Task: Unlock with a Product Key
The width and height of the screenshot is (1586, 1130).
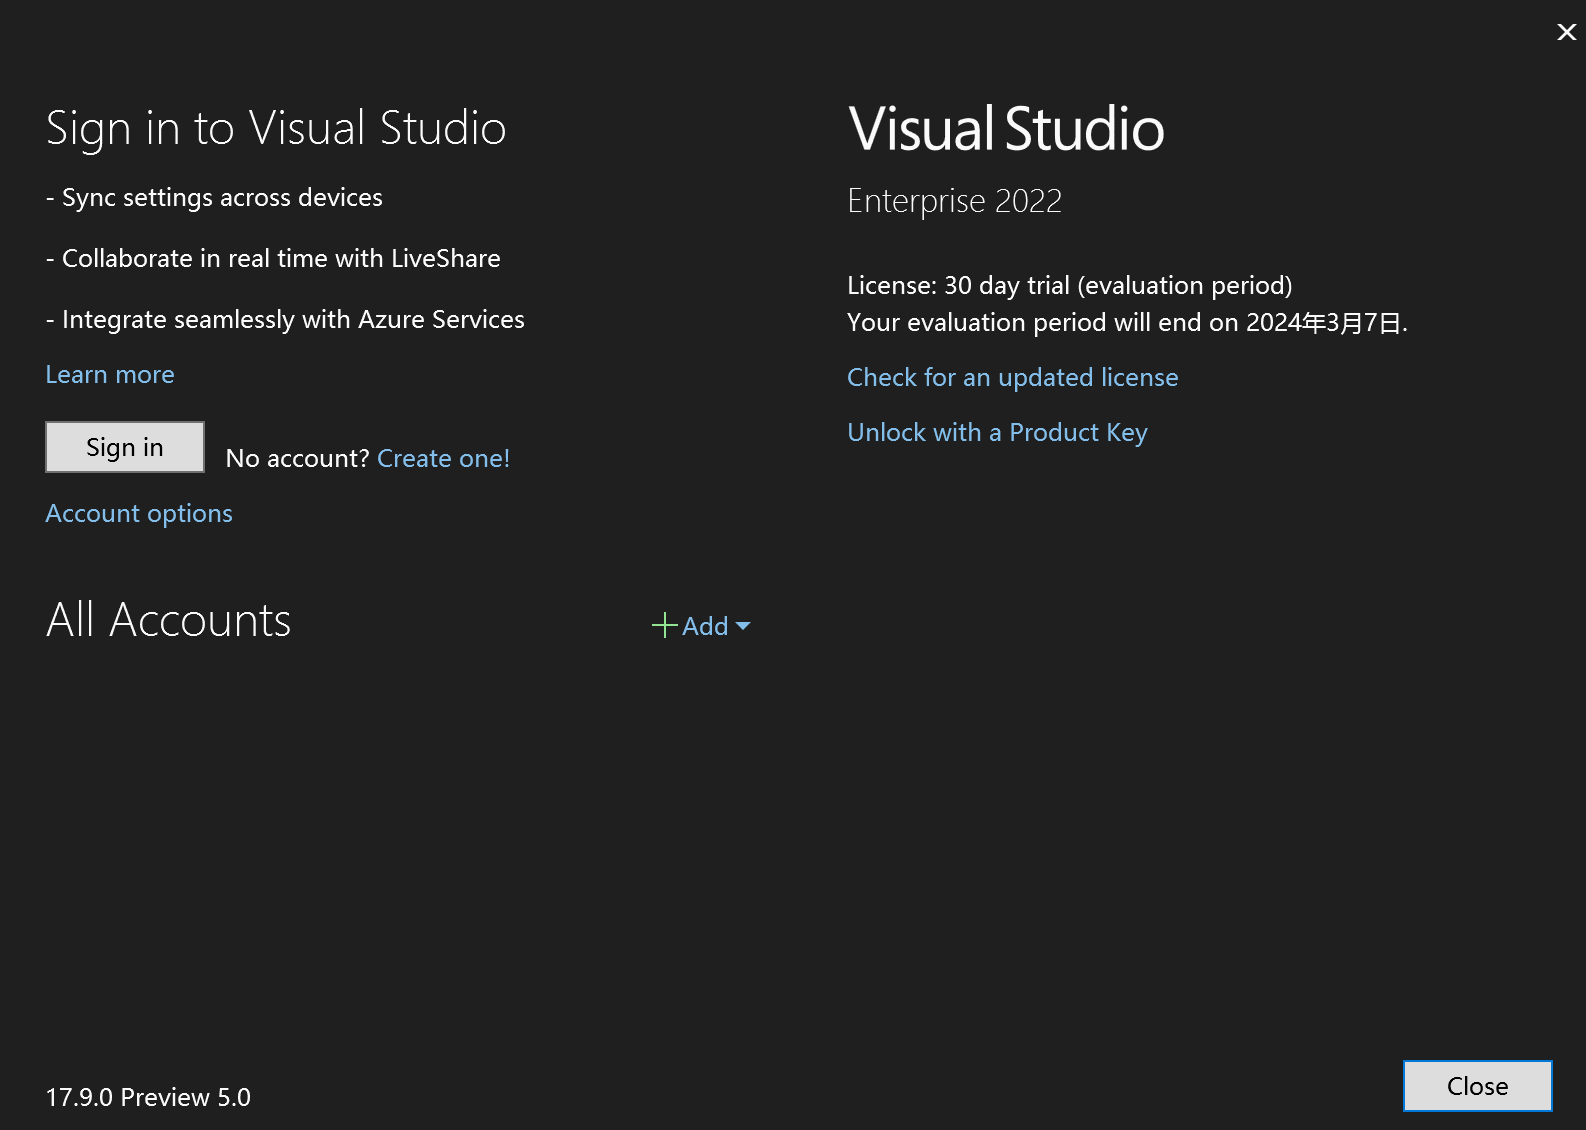Action: click(x=997, y=432)
